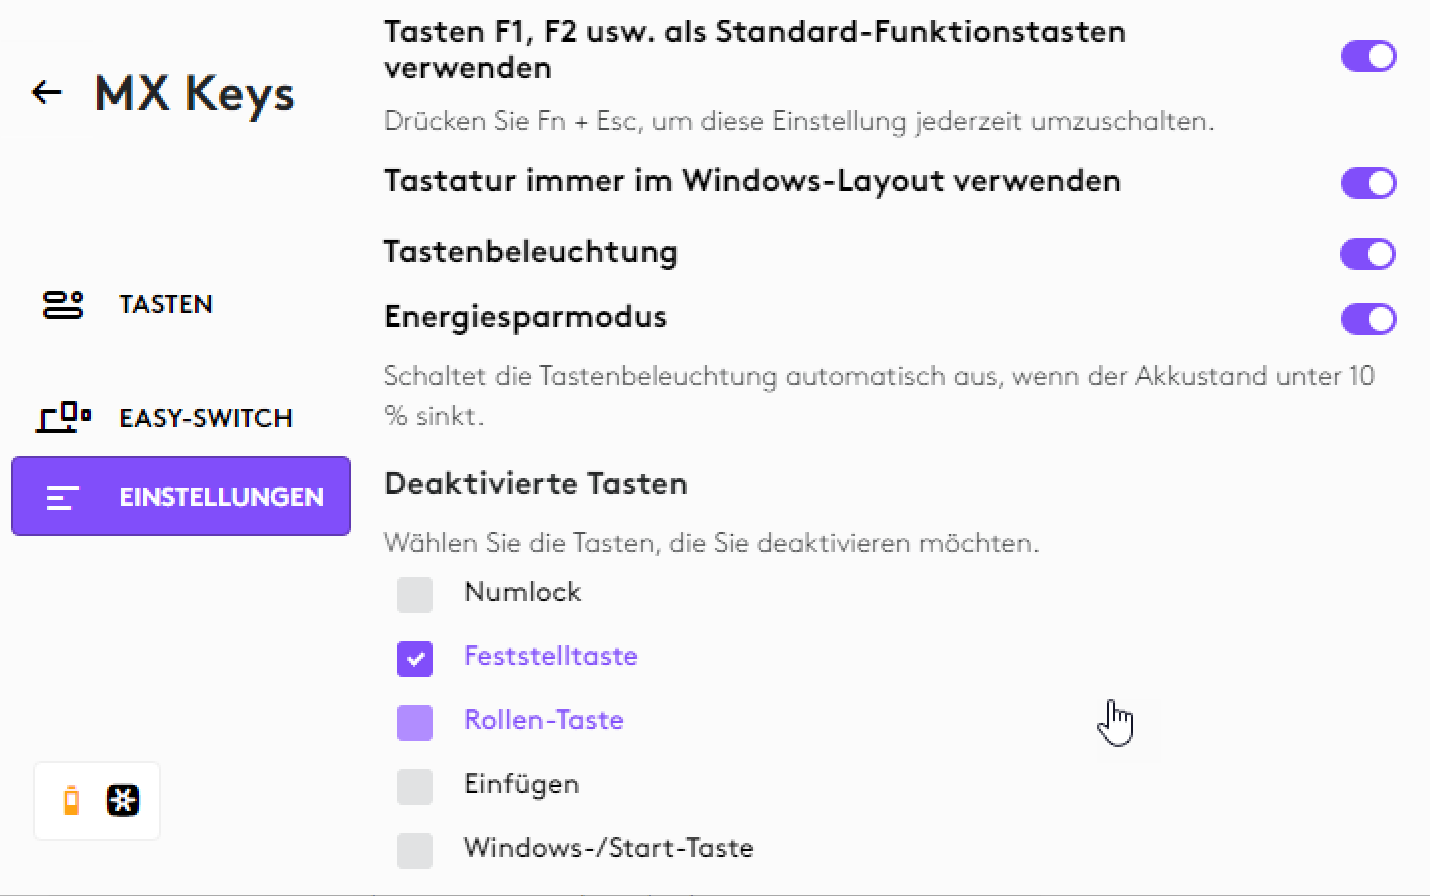Viewport: 1430px width, 896px height.
Task: Toggle the Energiesparmodus switch
Action: pos(1368,320)
